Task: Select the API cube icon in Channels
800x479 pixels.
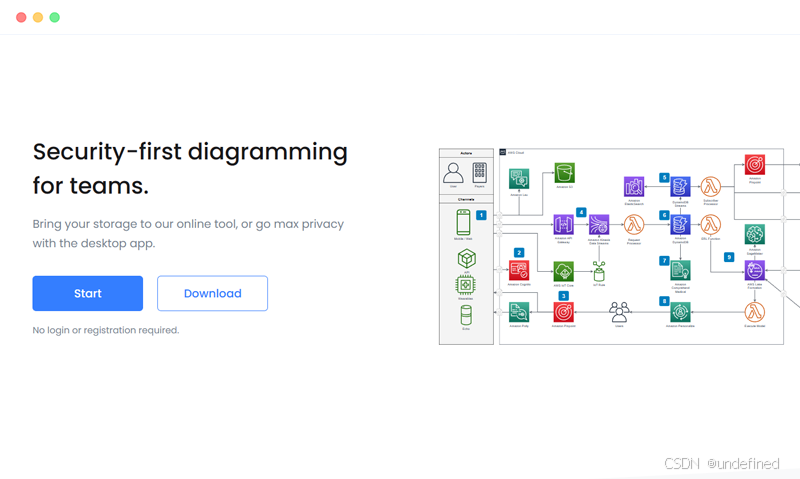Action: 466,259
